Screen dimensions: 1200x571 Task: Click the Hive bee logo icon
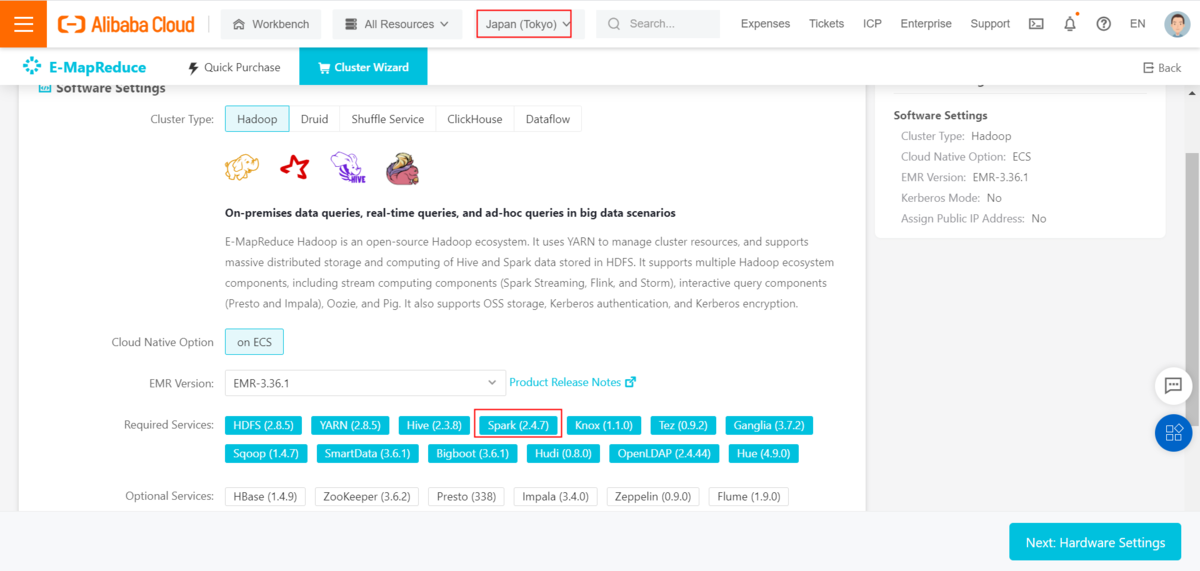pyautogui.click(x=347, y=168)
